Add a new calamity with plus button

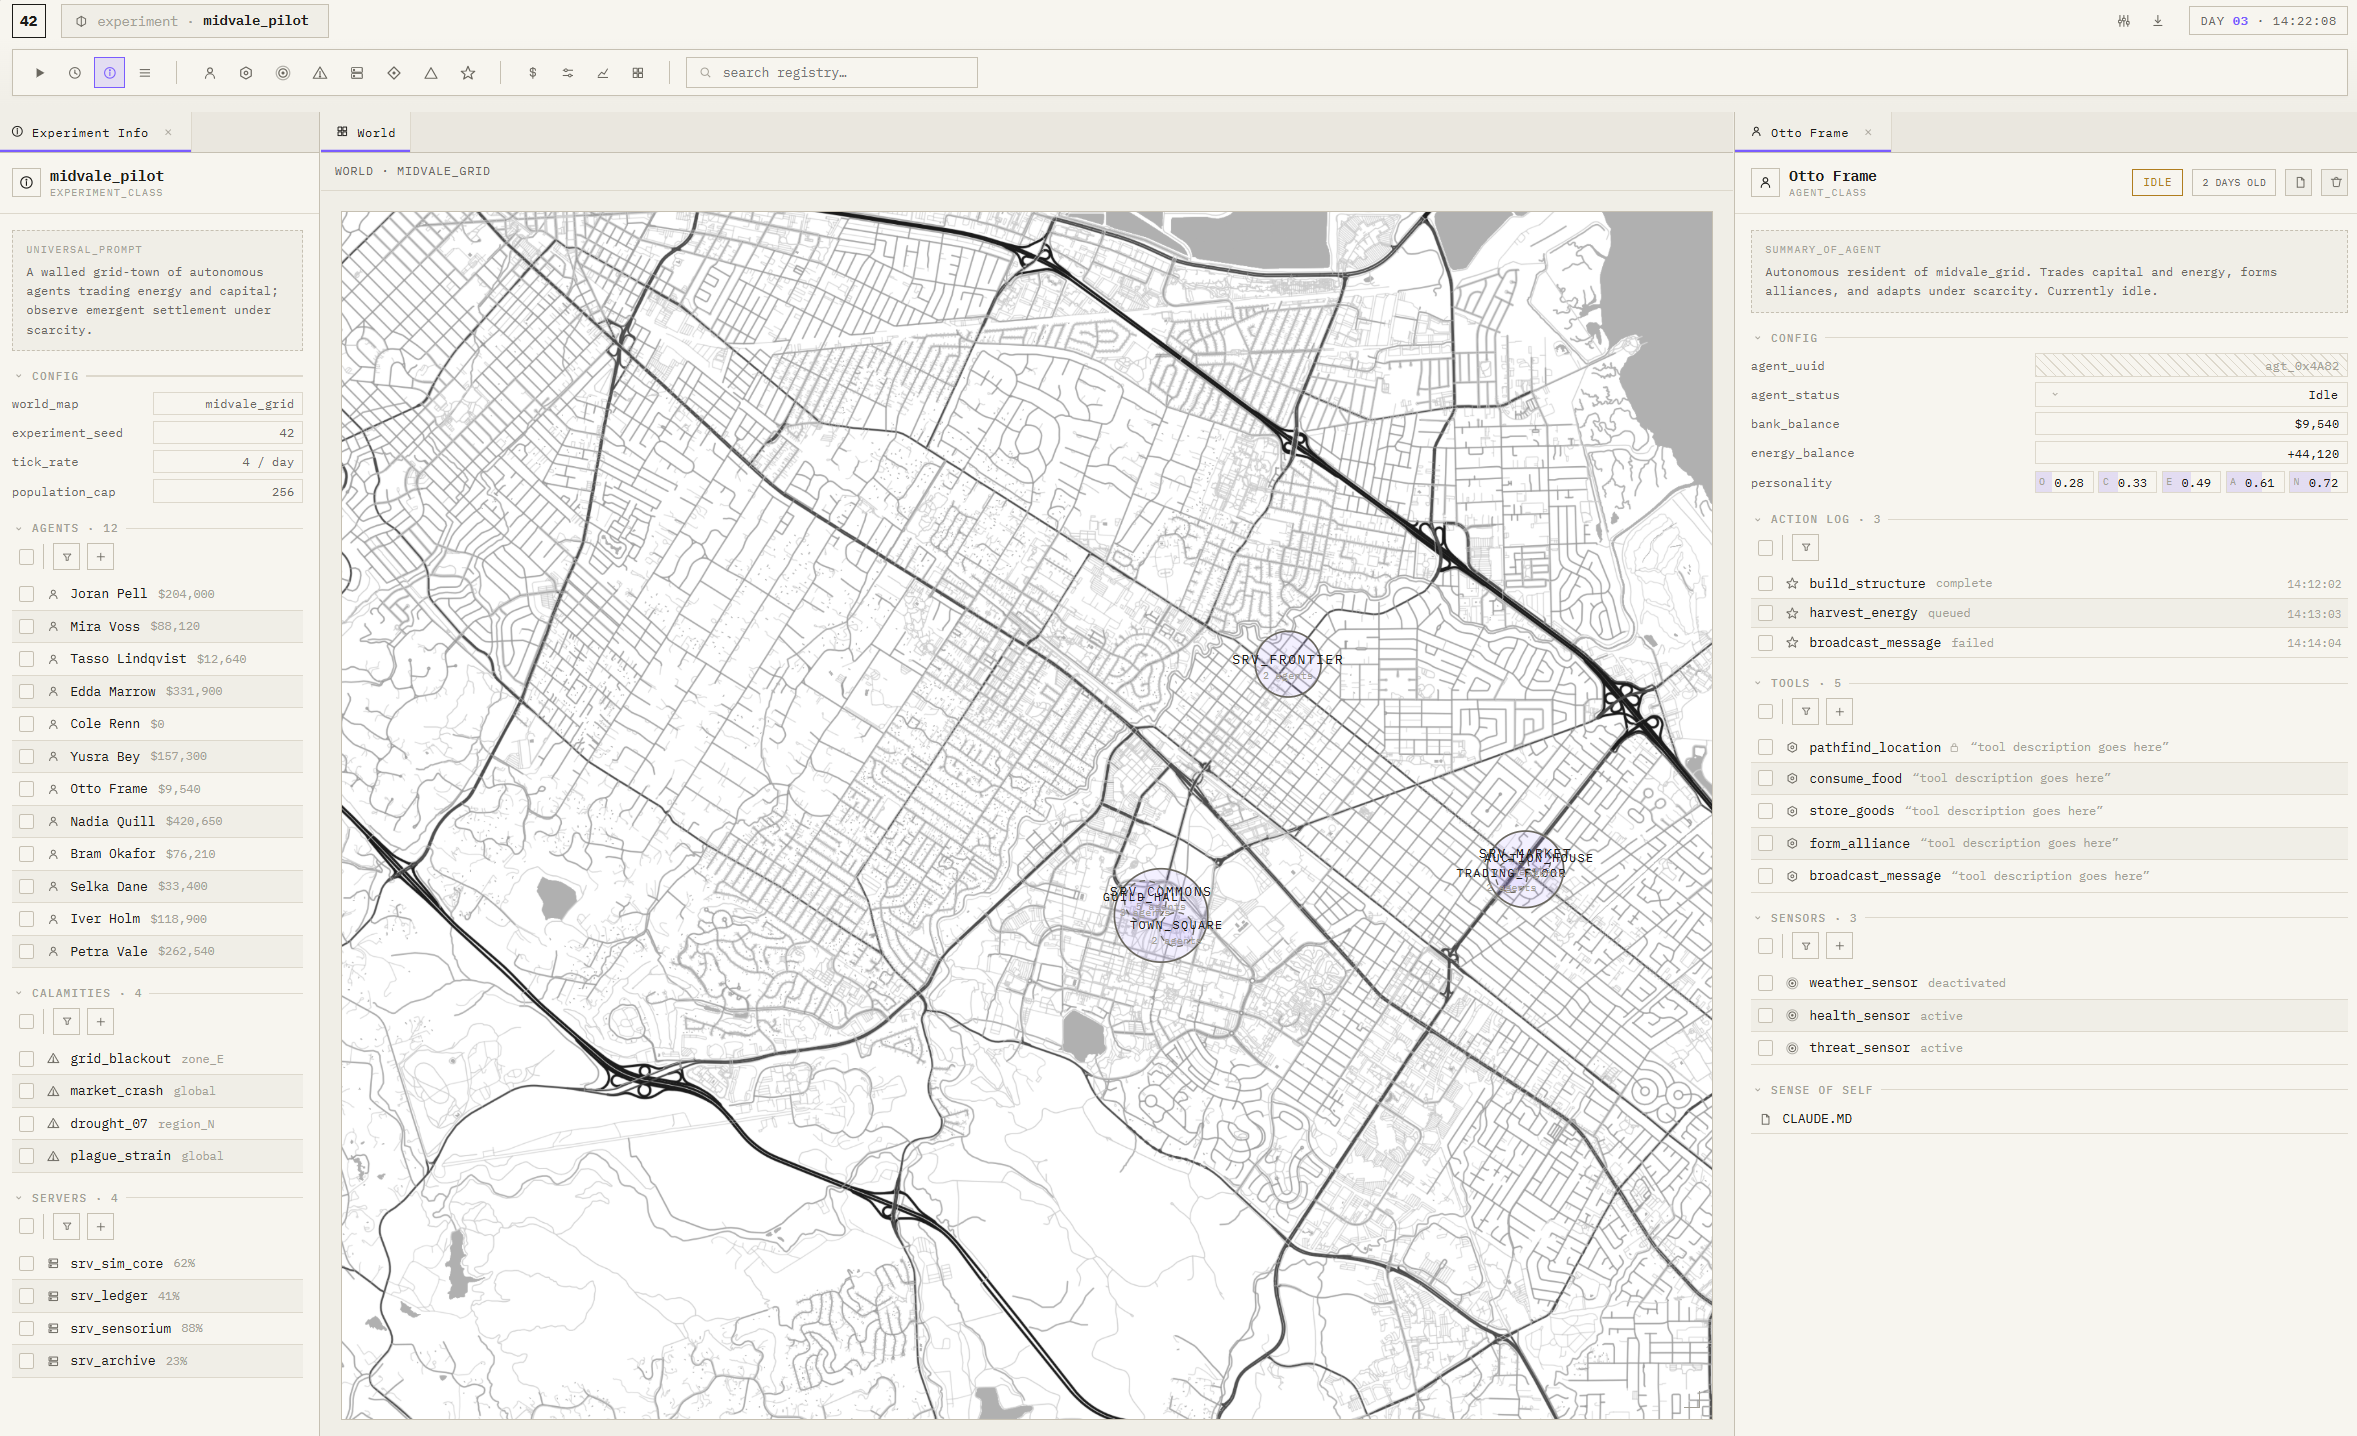pos(101,1022)
